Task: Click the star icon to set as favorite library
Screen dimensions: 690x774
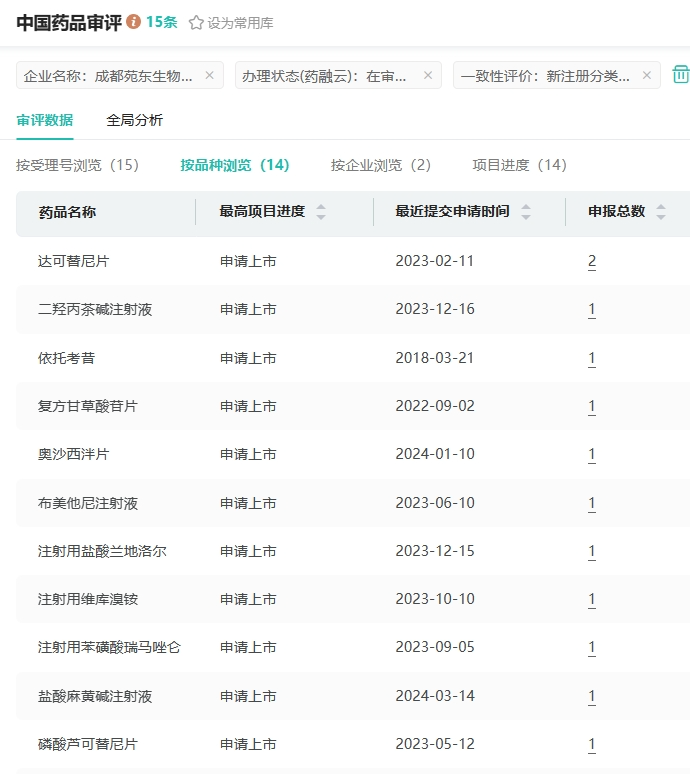Action: coord(196,23)
